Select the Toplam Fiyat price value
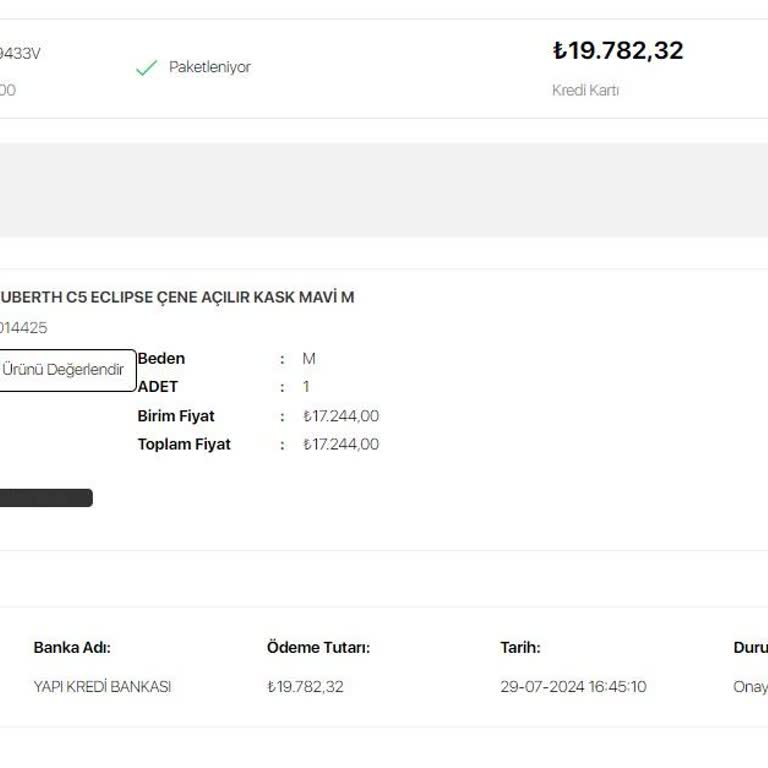Viewport: 768px width, 768px height. coord(341,444)
